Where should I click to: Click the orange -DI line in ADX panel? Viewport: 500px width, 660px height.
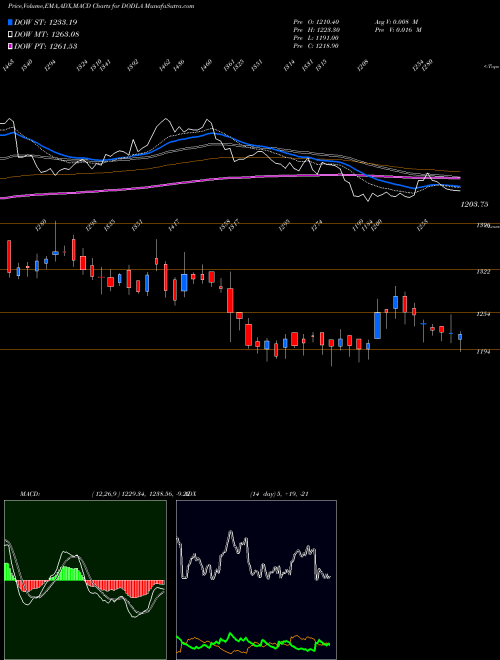coord(295,637)
